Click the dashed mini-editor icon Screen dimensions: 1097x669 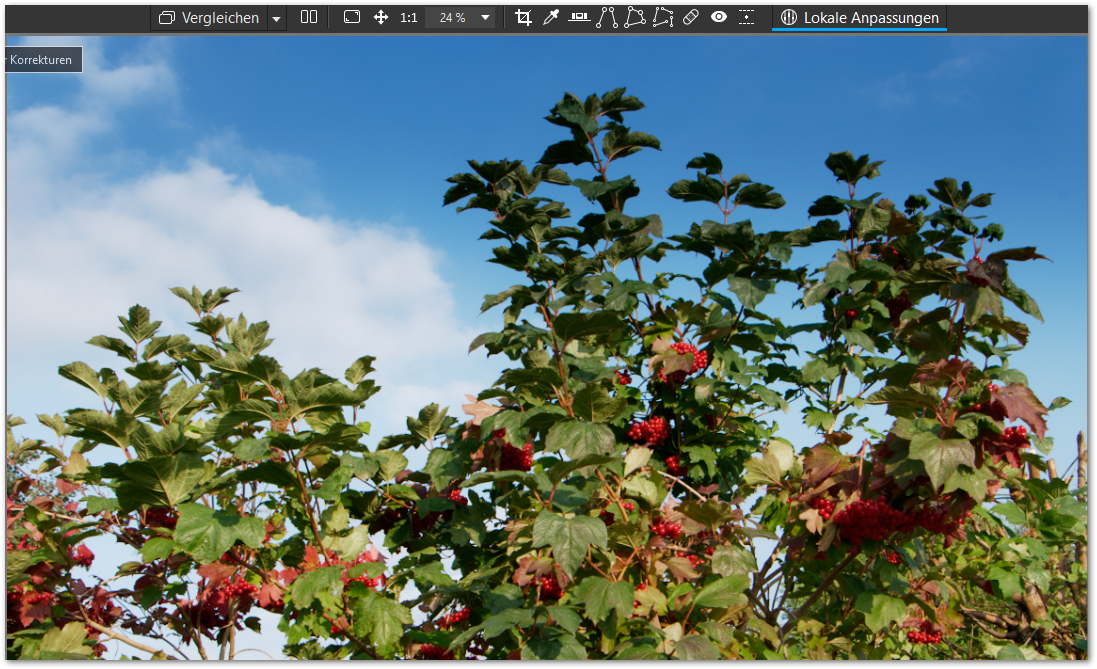pyautogui.click(x=747, y=17)
